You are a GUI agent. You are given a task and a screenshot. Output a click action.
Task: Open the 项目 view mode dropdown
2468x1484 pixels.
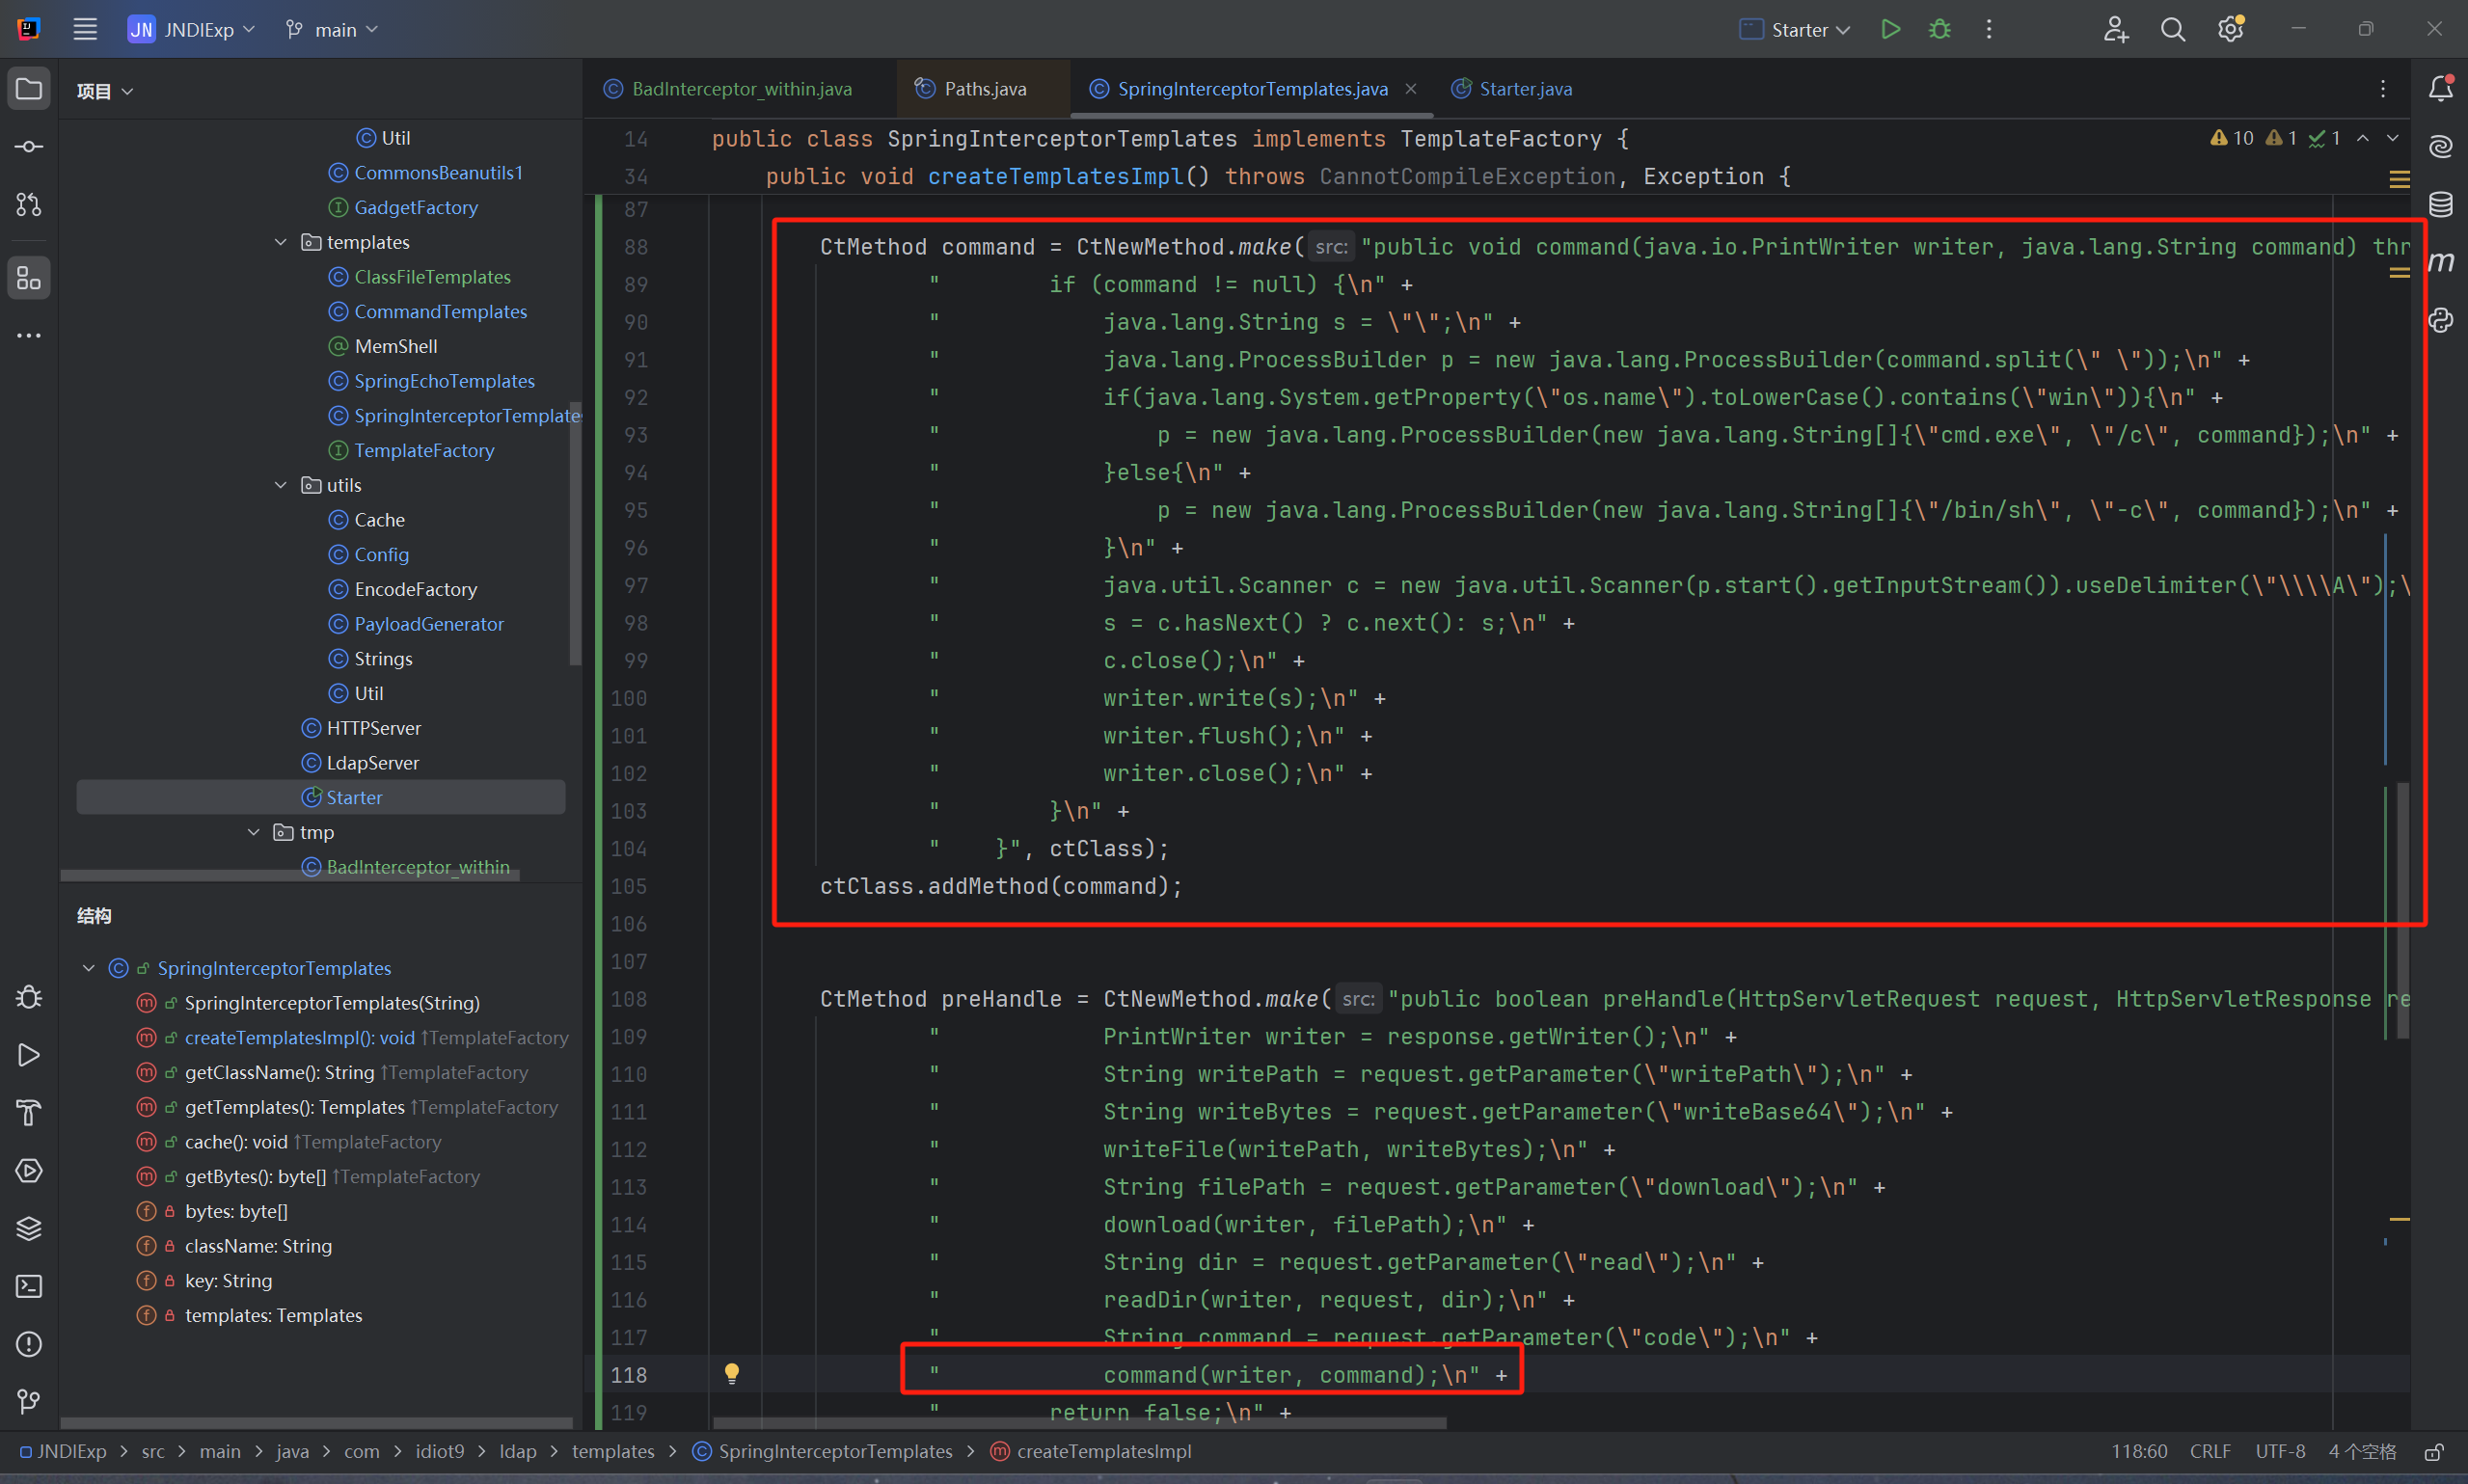105,91
